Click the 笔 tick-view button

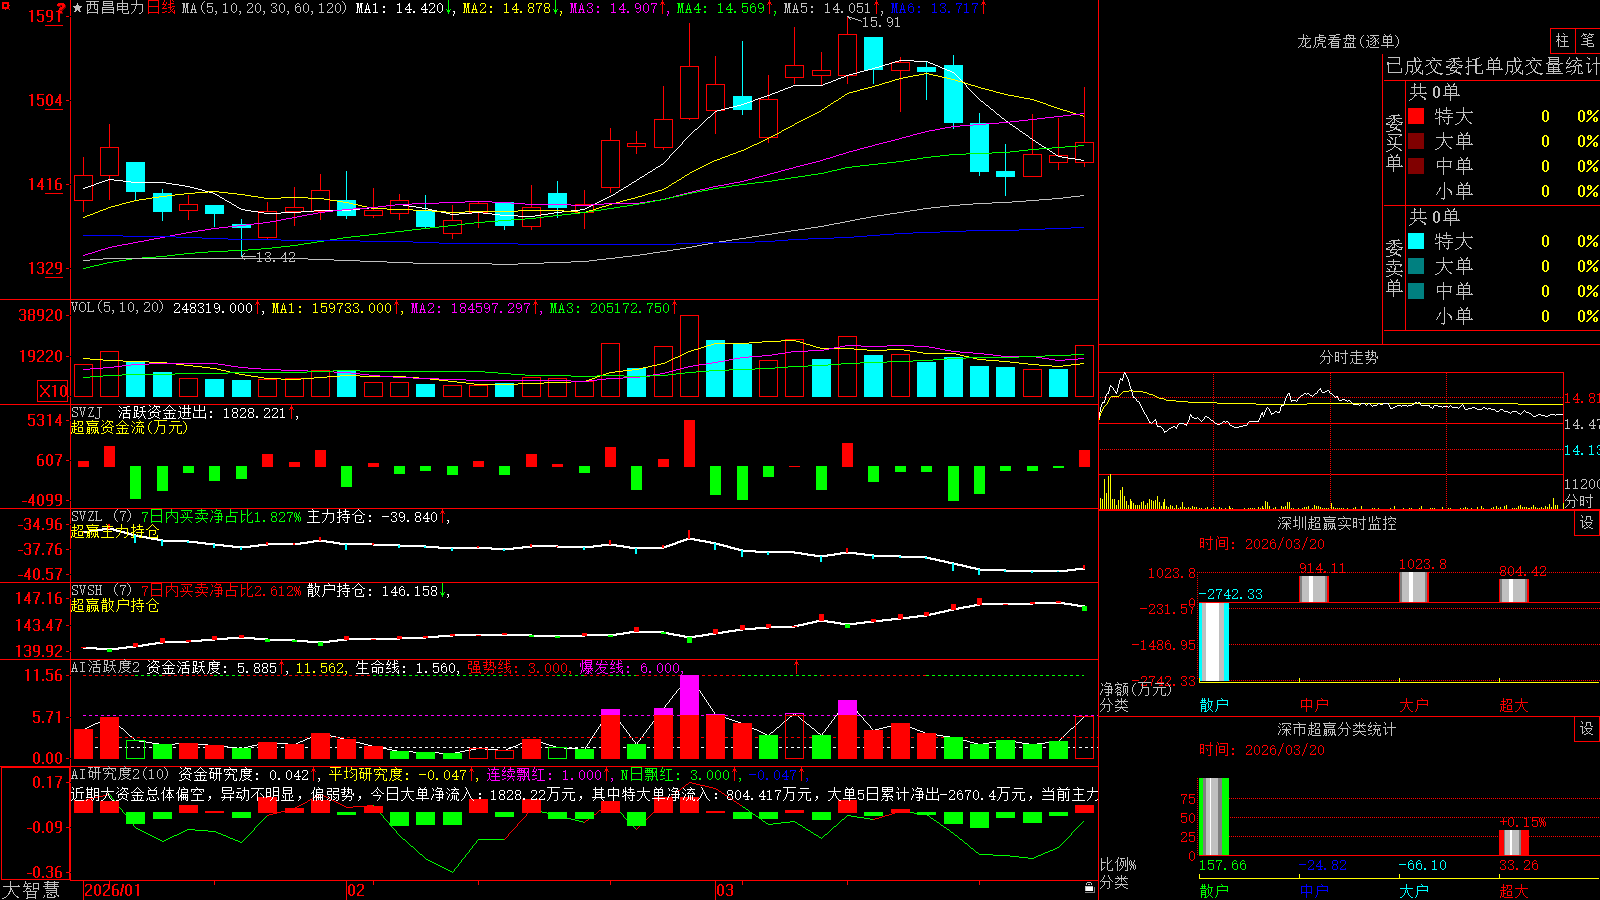1588,40
